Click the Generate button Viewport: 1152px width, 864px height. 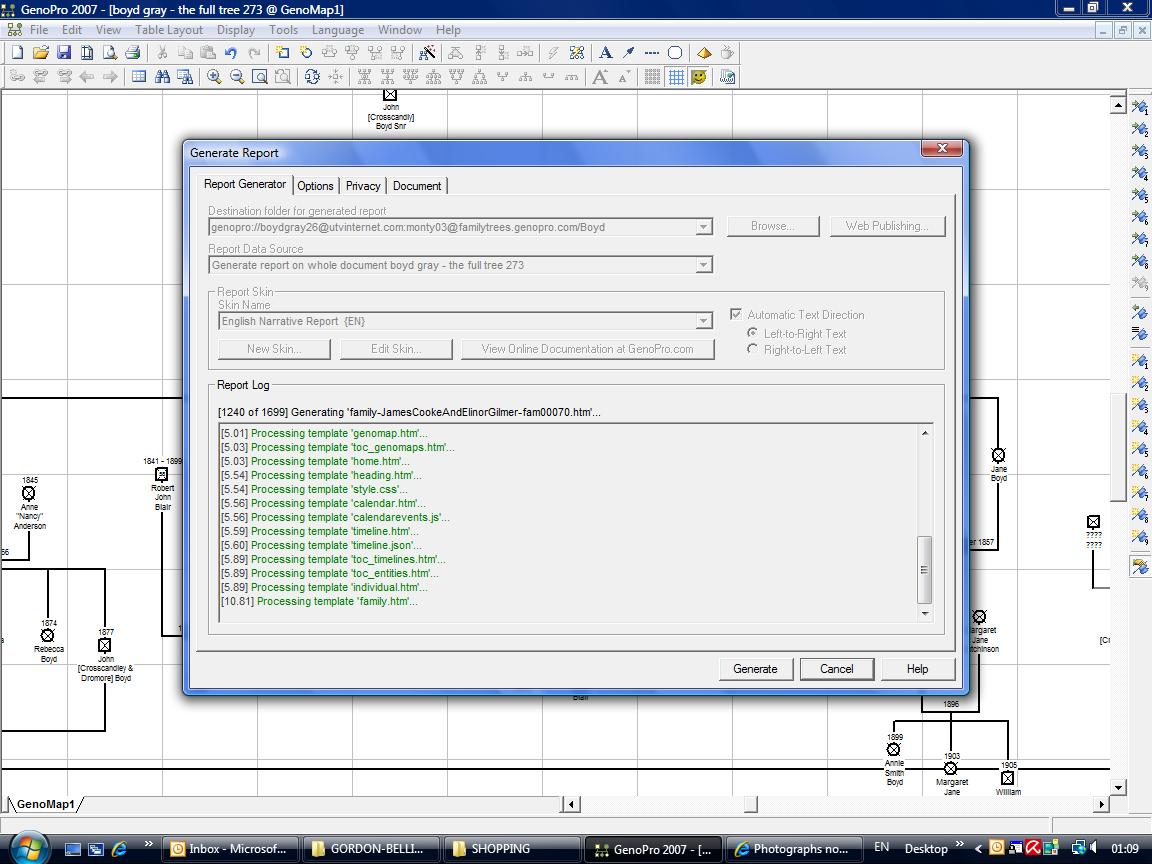tap(755, 669)
